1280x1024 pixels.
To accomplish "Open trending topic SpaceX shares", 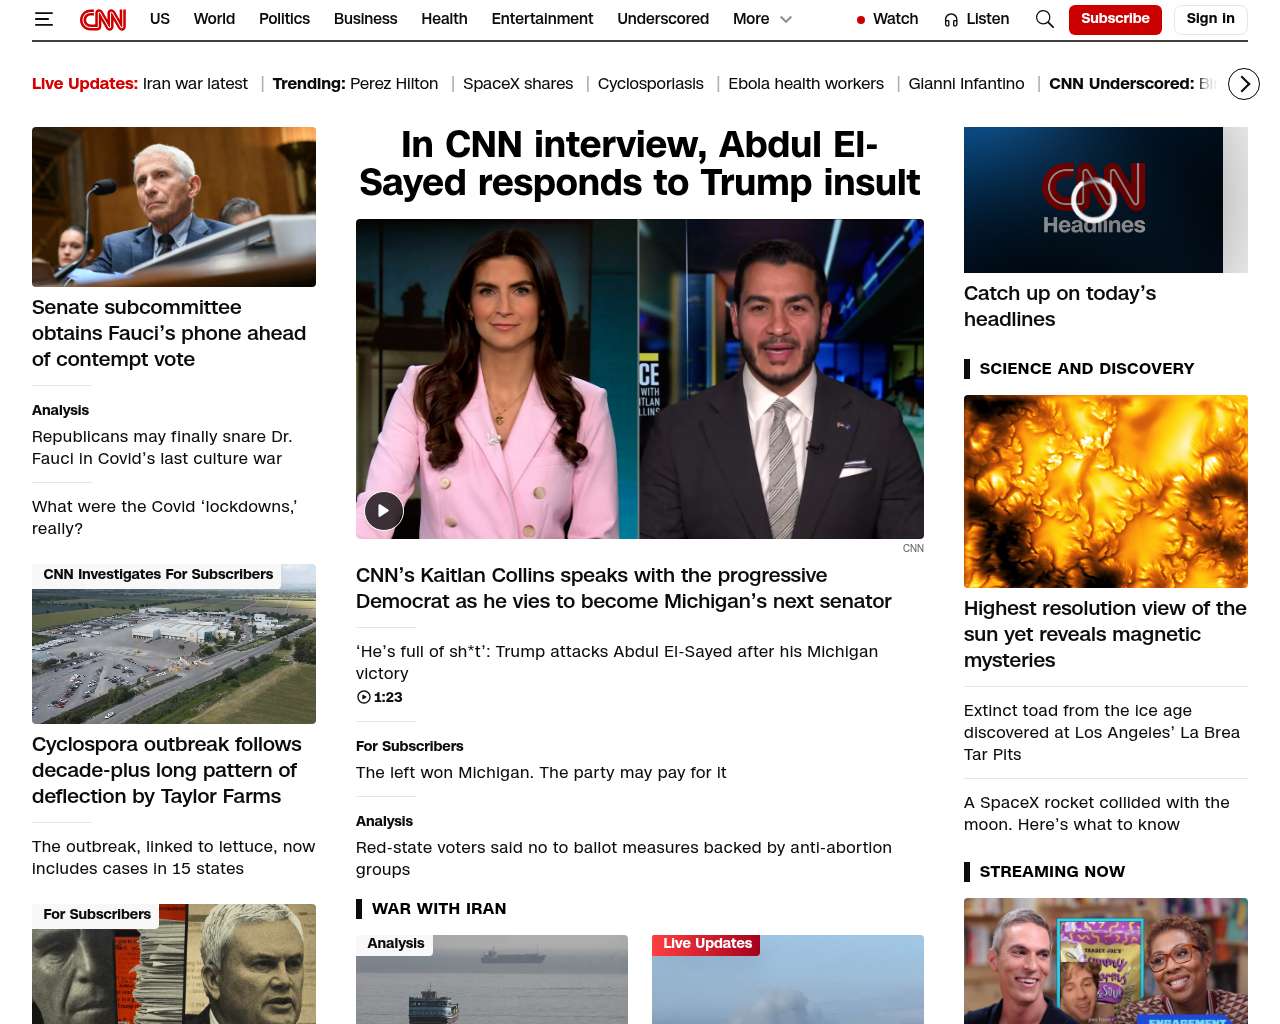I will point(518,84).
